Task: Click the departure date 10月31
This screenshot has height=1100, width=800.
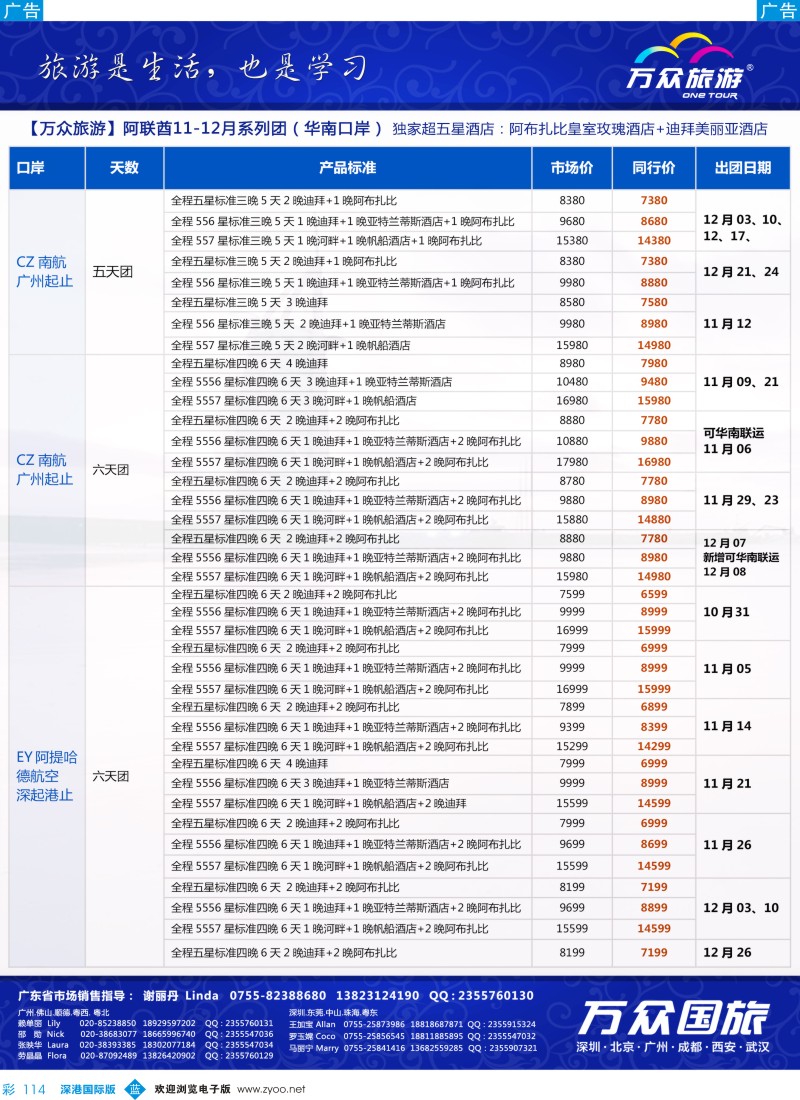Action: [726, 612]
